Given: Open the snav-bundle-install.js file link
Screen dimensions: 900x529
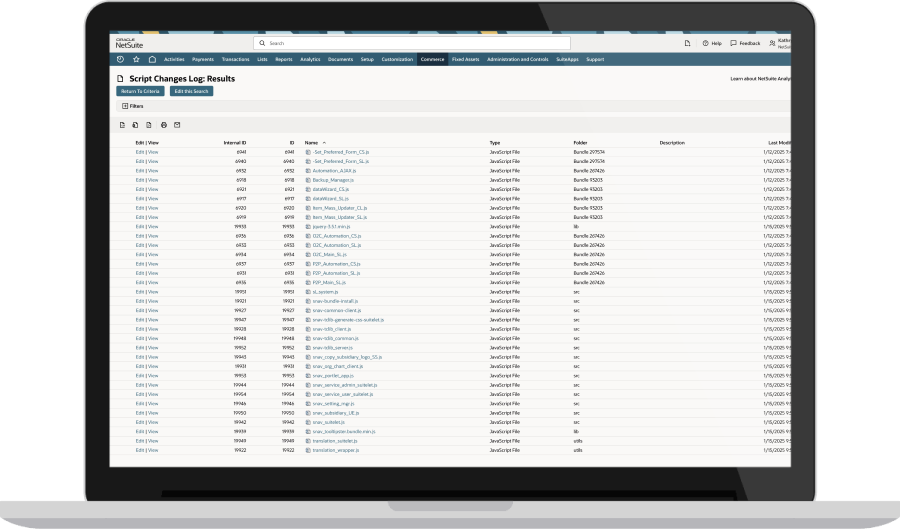Looking at the screenshot, I should (x=335, y=301).
